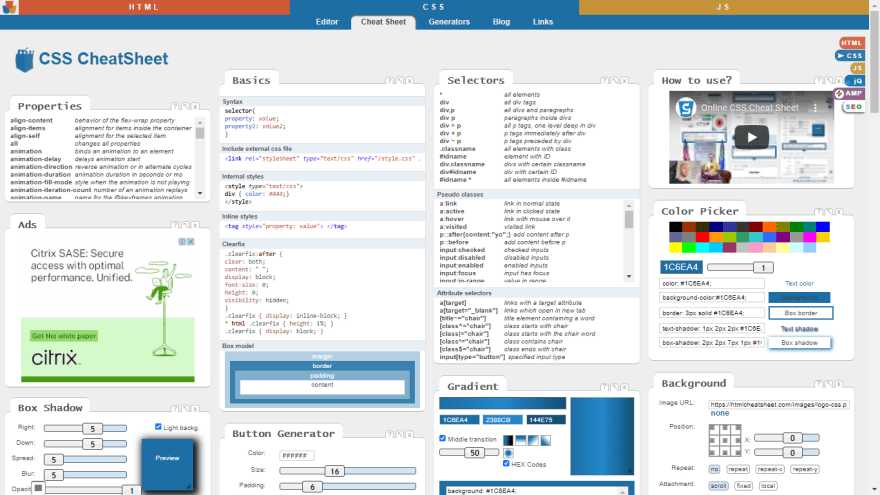Click the Box Shadow Preview box
The height and width of the screenshot is (495, 880).
[x=167, y=464]
